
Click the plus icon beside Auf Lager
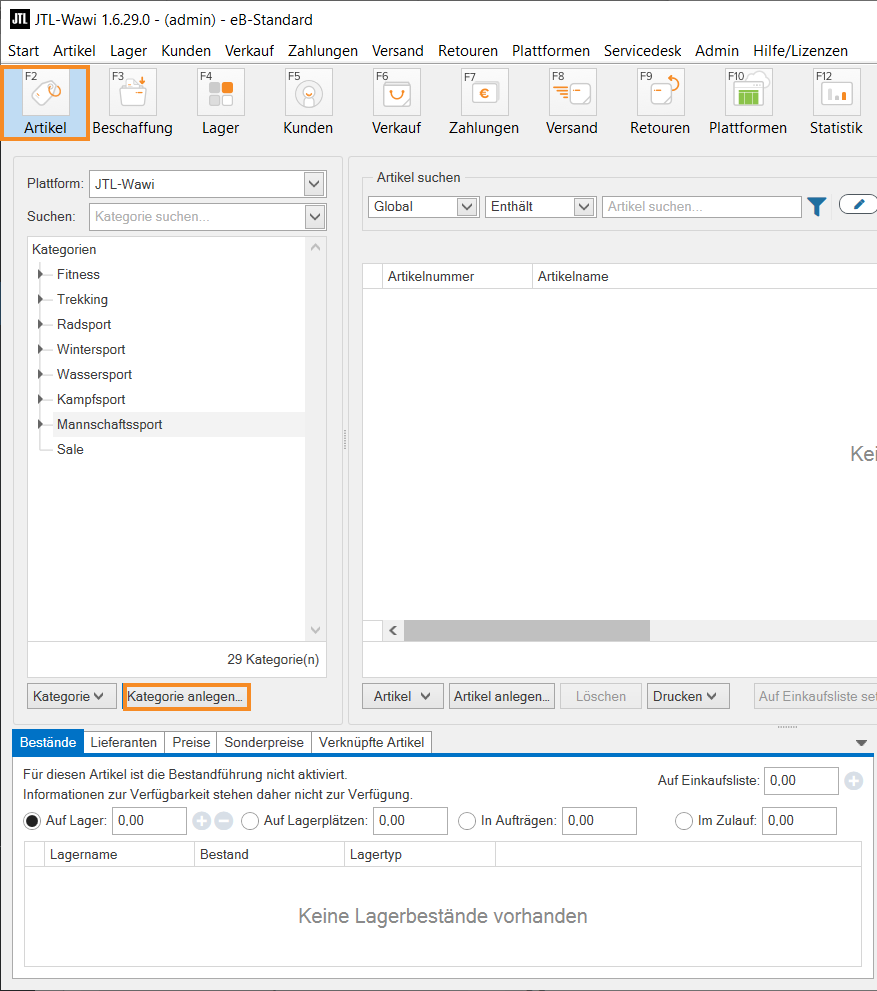click(202, 821)
